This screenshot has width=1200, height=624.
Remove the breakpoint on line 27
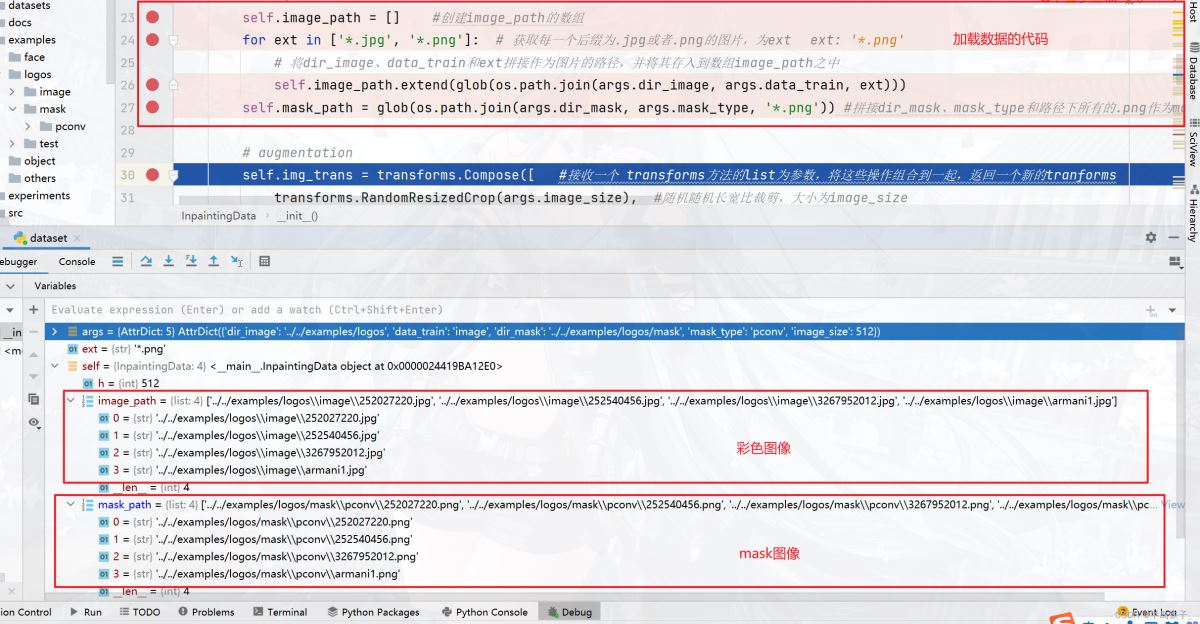152,107
